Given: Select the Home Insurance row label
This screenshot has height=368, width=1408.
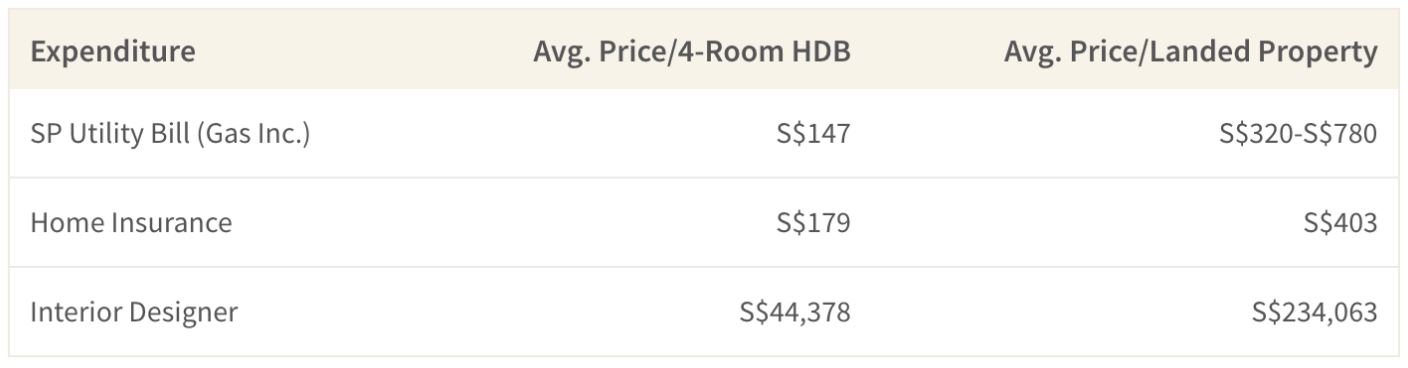Looking at the screenshot, I should tap(131, 222).
